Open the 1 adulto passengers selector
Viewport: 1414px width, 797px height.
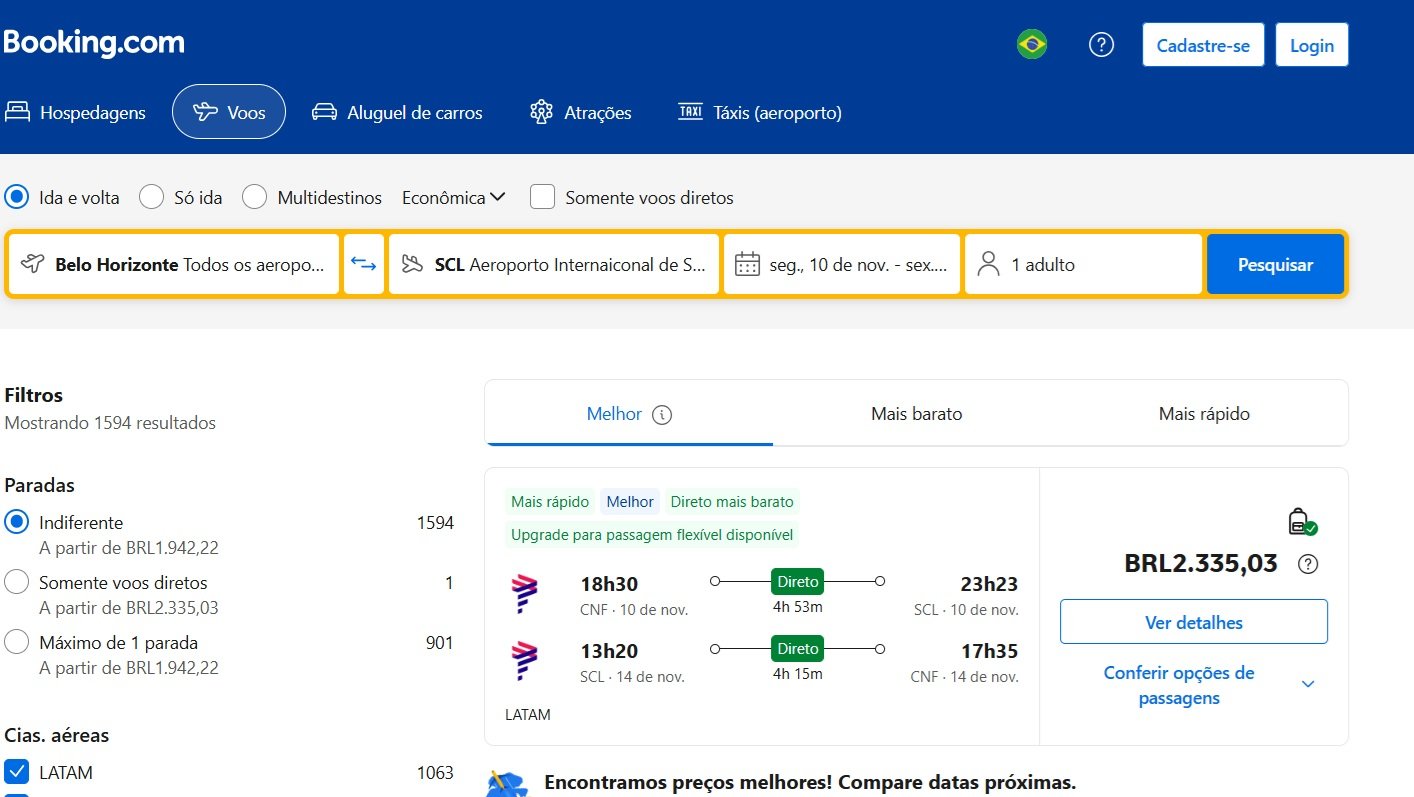[1083, 264]
